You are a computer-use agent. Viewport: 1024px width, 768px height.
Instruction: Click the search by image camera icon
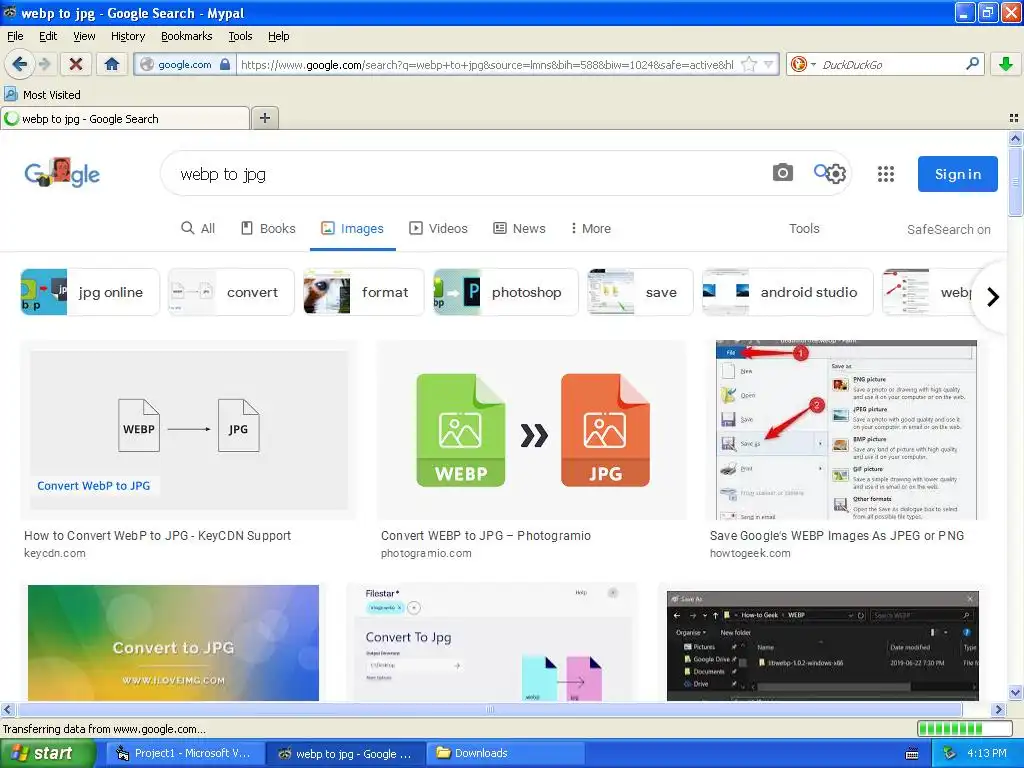pyautogui.click(x=782, y=173)
